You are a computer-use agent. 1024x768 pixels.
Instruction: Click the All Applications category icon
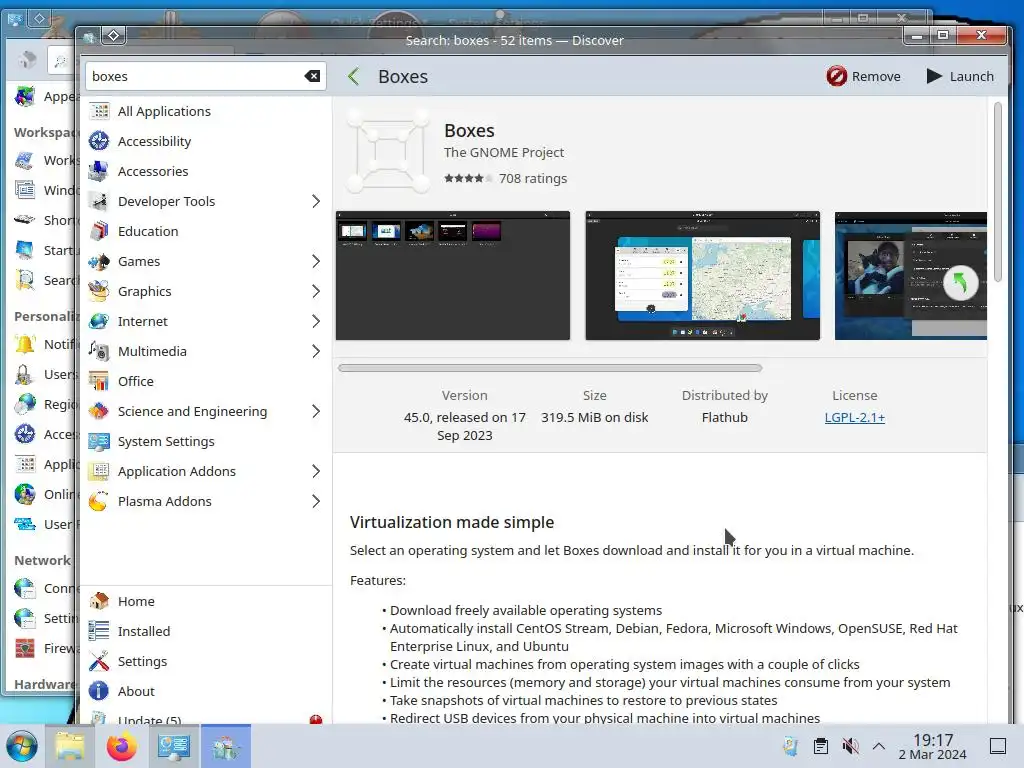[99, 111]
